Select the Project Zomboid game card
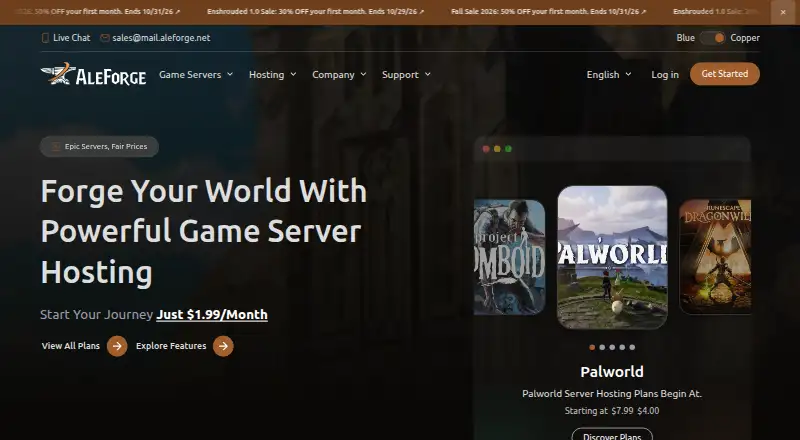The width and height of the screenshot is (800, 440). coord(509,257)
